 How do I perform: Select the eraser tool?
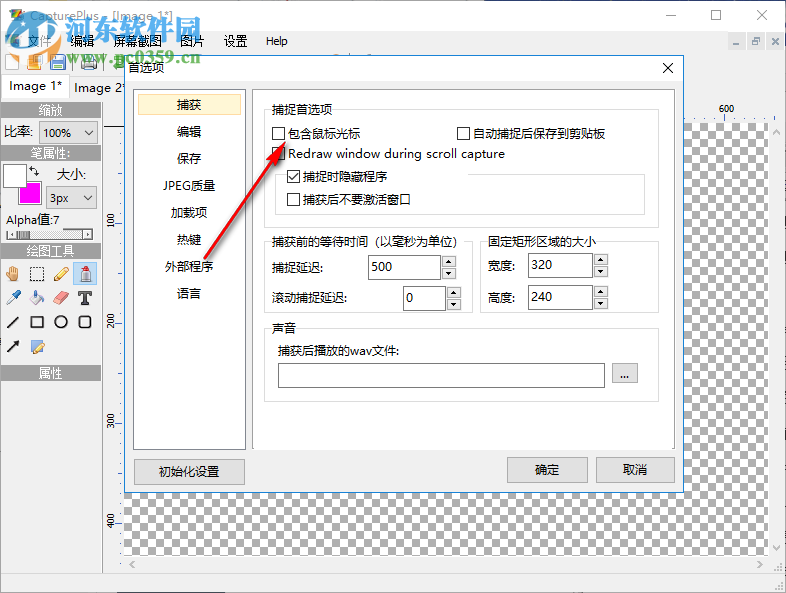(61, 298)
